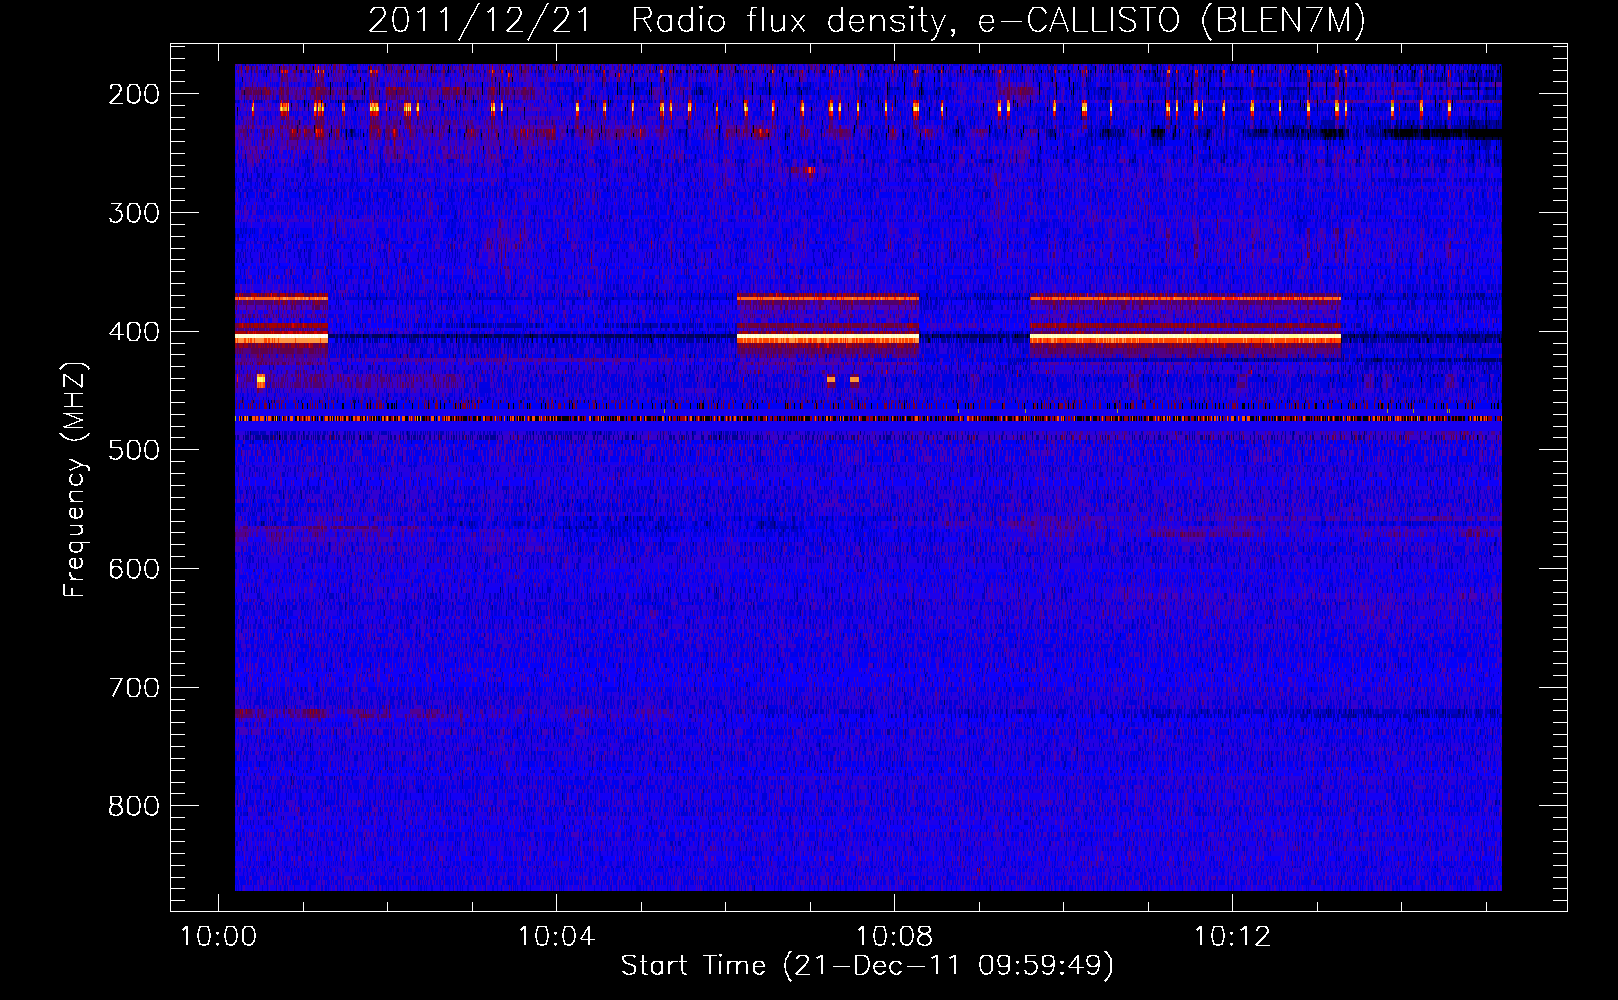Viewport: 1618px width, 1000px height.
Task: Click the bright spot near 440 MHz at 10:00
Action: [261, 380]
